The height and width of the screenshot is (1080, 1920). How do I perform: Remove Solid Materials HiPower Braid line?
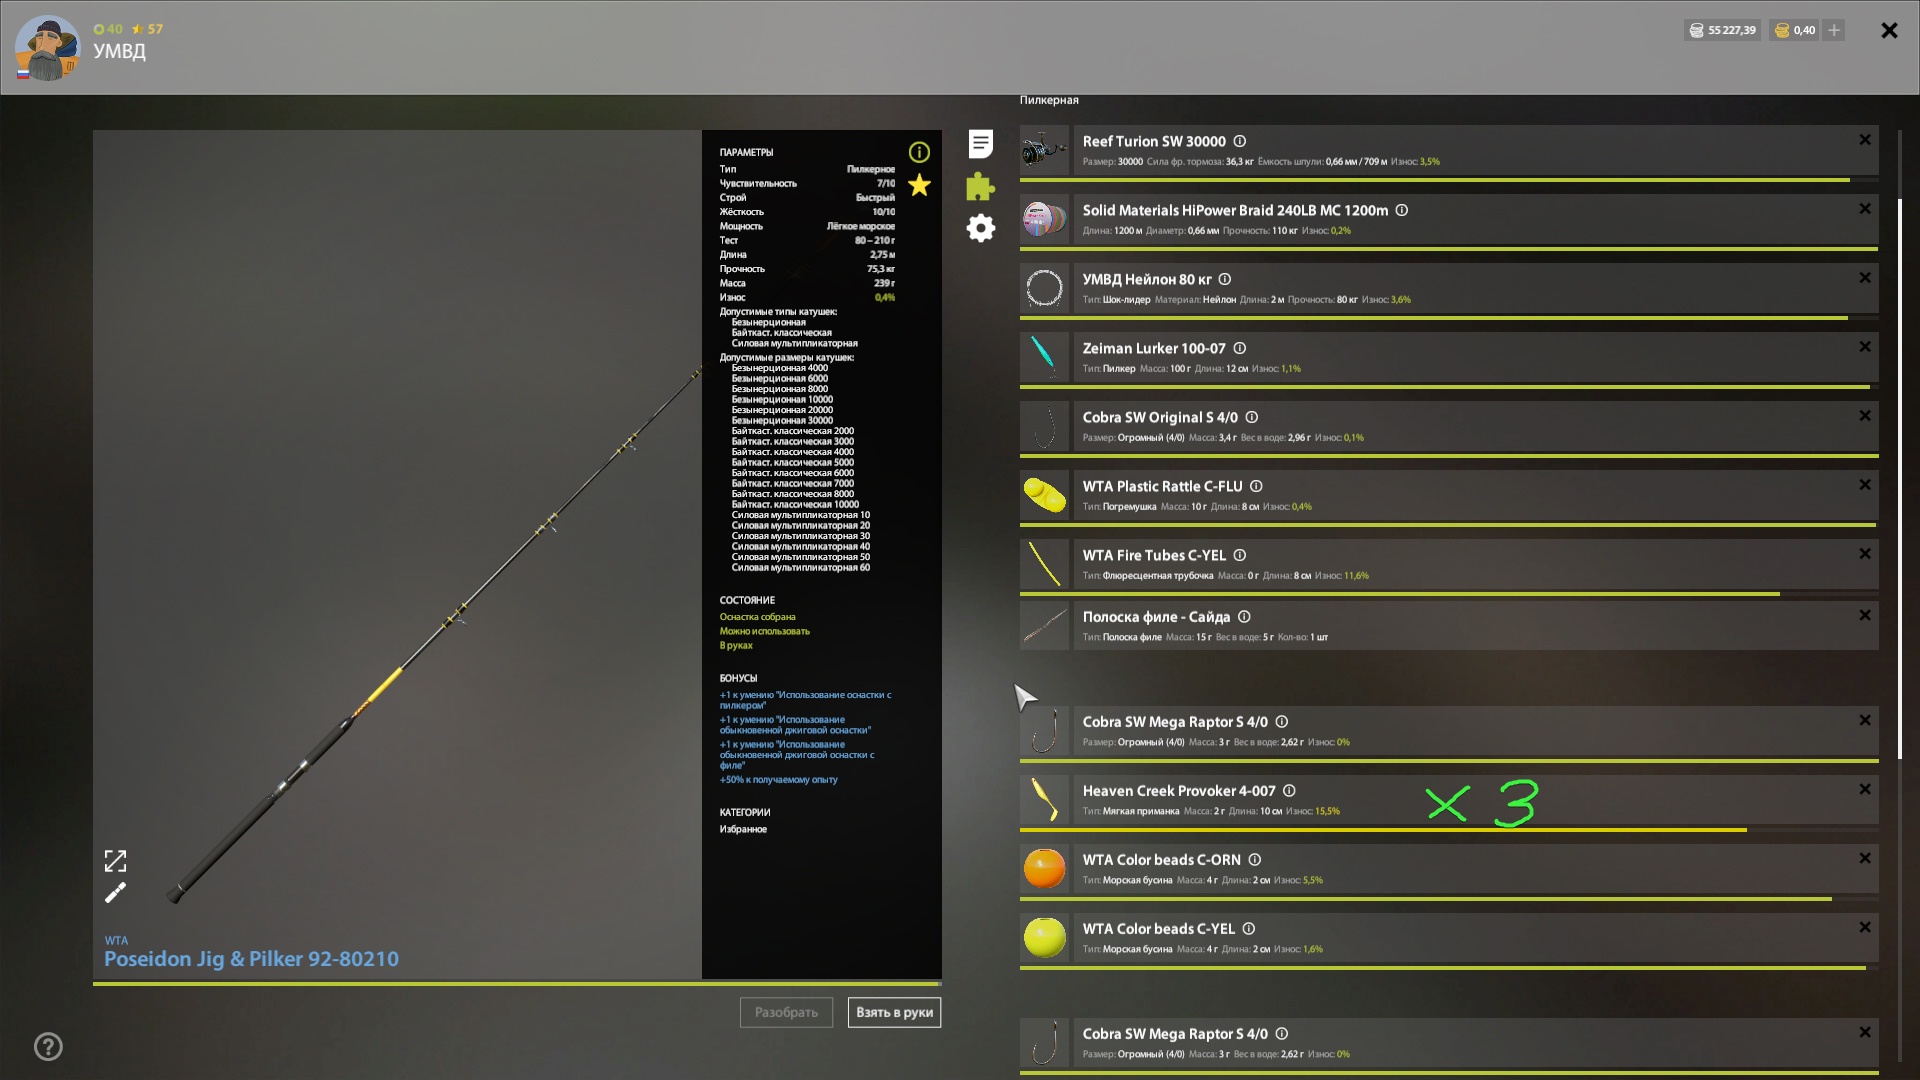1865,209
